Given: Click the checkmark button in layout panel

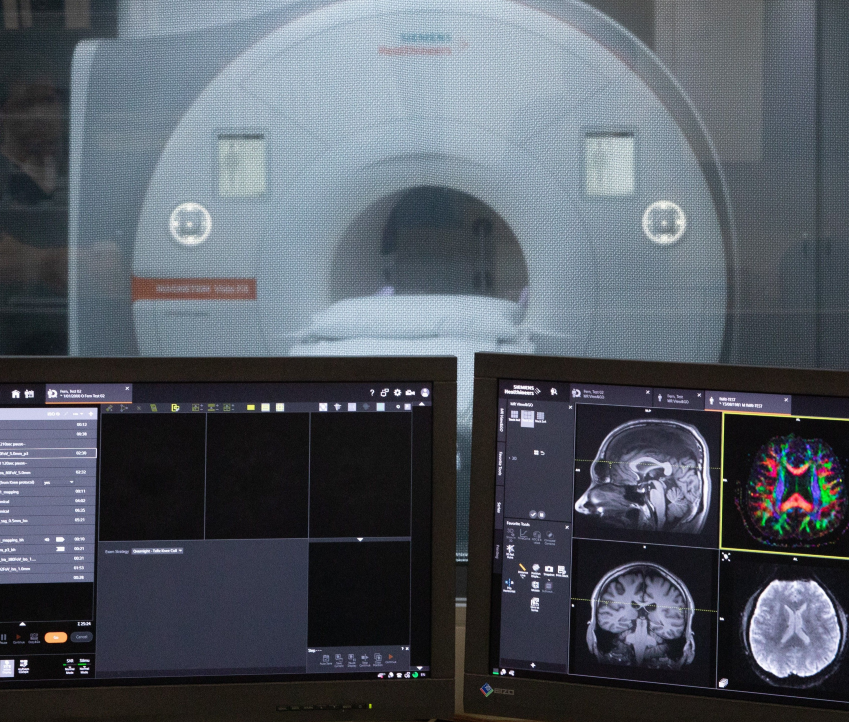Looking at the screenshot, I should (x=533, y=515).
